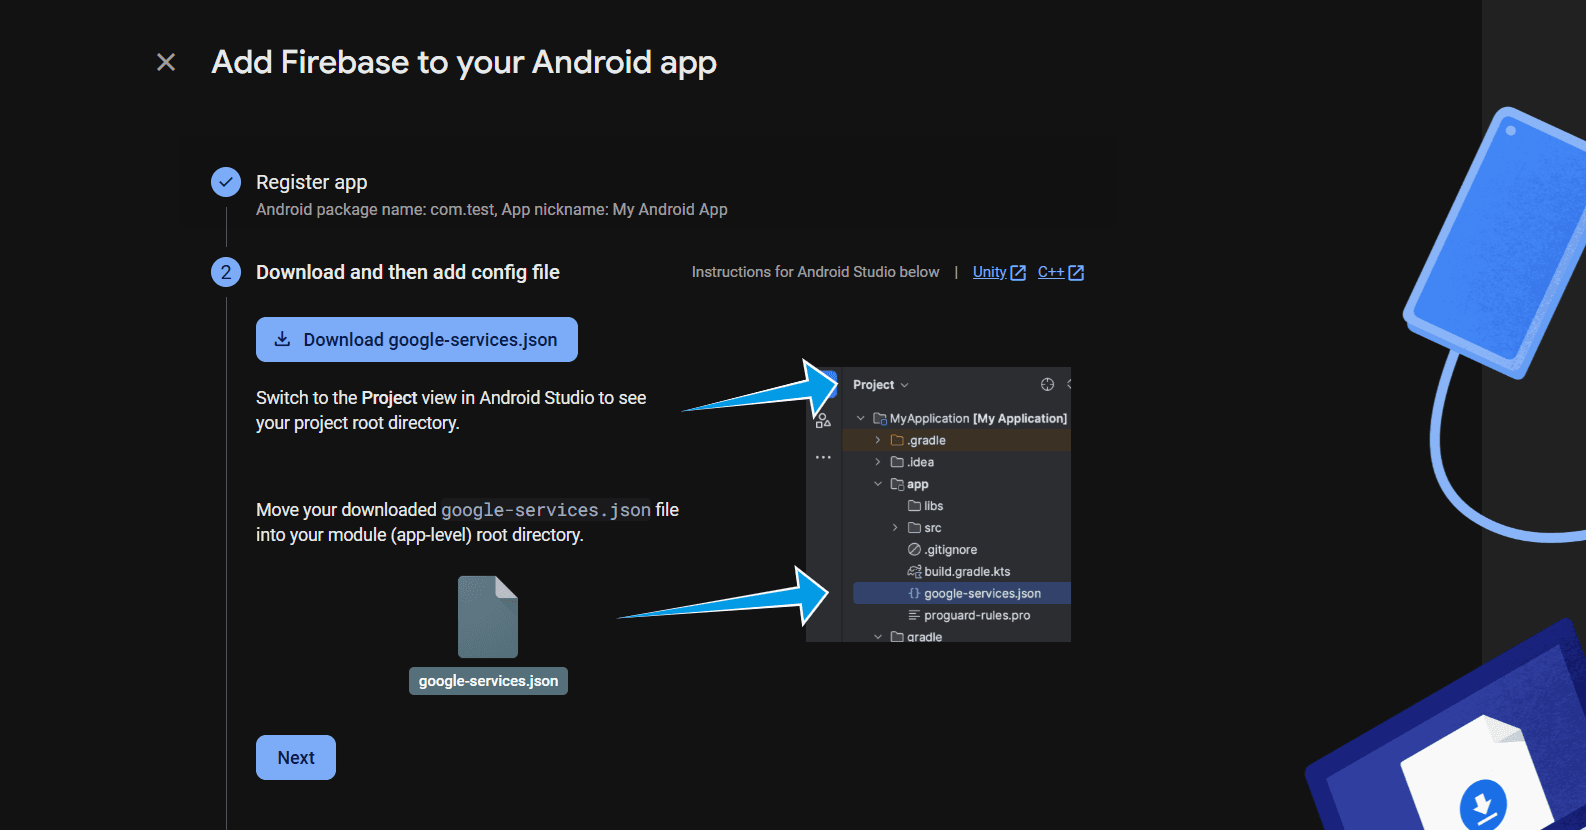The width and height of the screenshot is (1586, 830).
Task: Click the google-services.json file icon illustration
Action: tap(488, 616)
